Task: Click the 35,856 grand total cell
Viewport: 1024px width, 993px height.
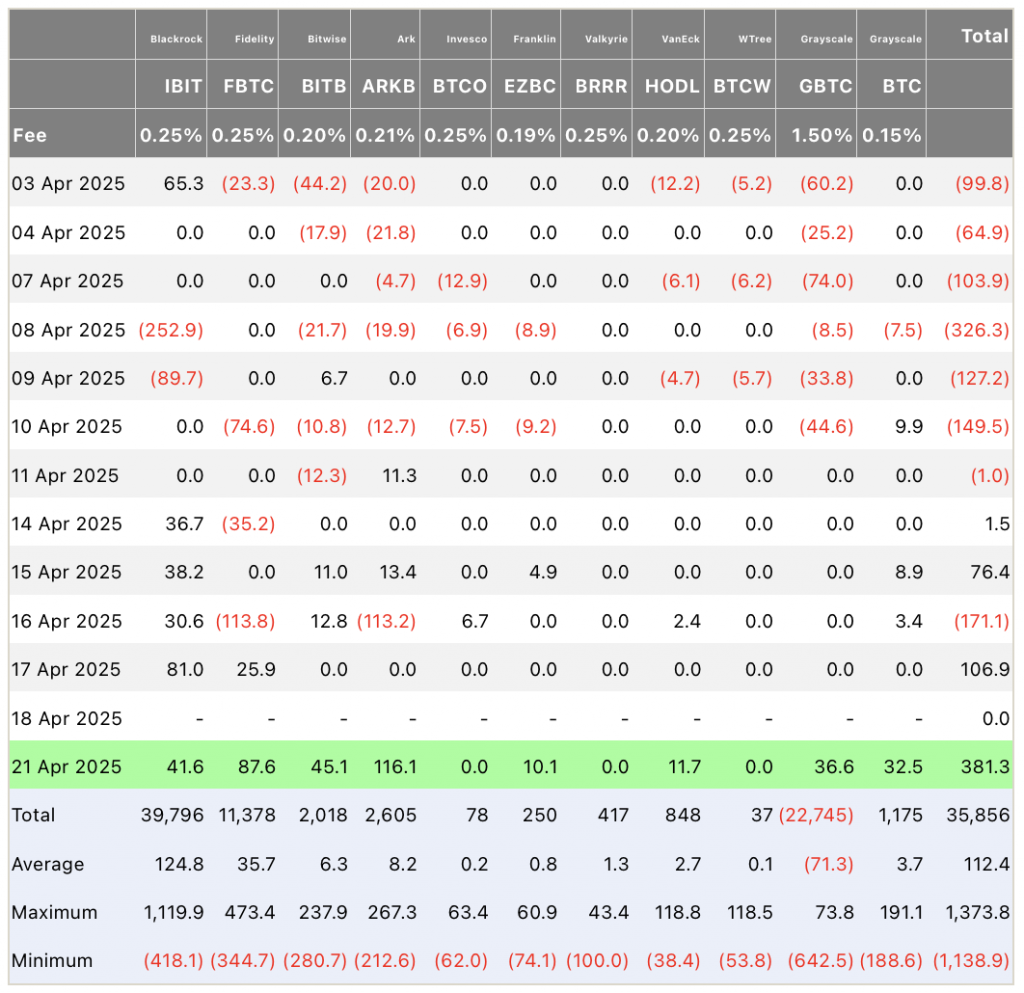Action: click(978, 815)
